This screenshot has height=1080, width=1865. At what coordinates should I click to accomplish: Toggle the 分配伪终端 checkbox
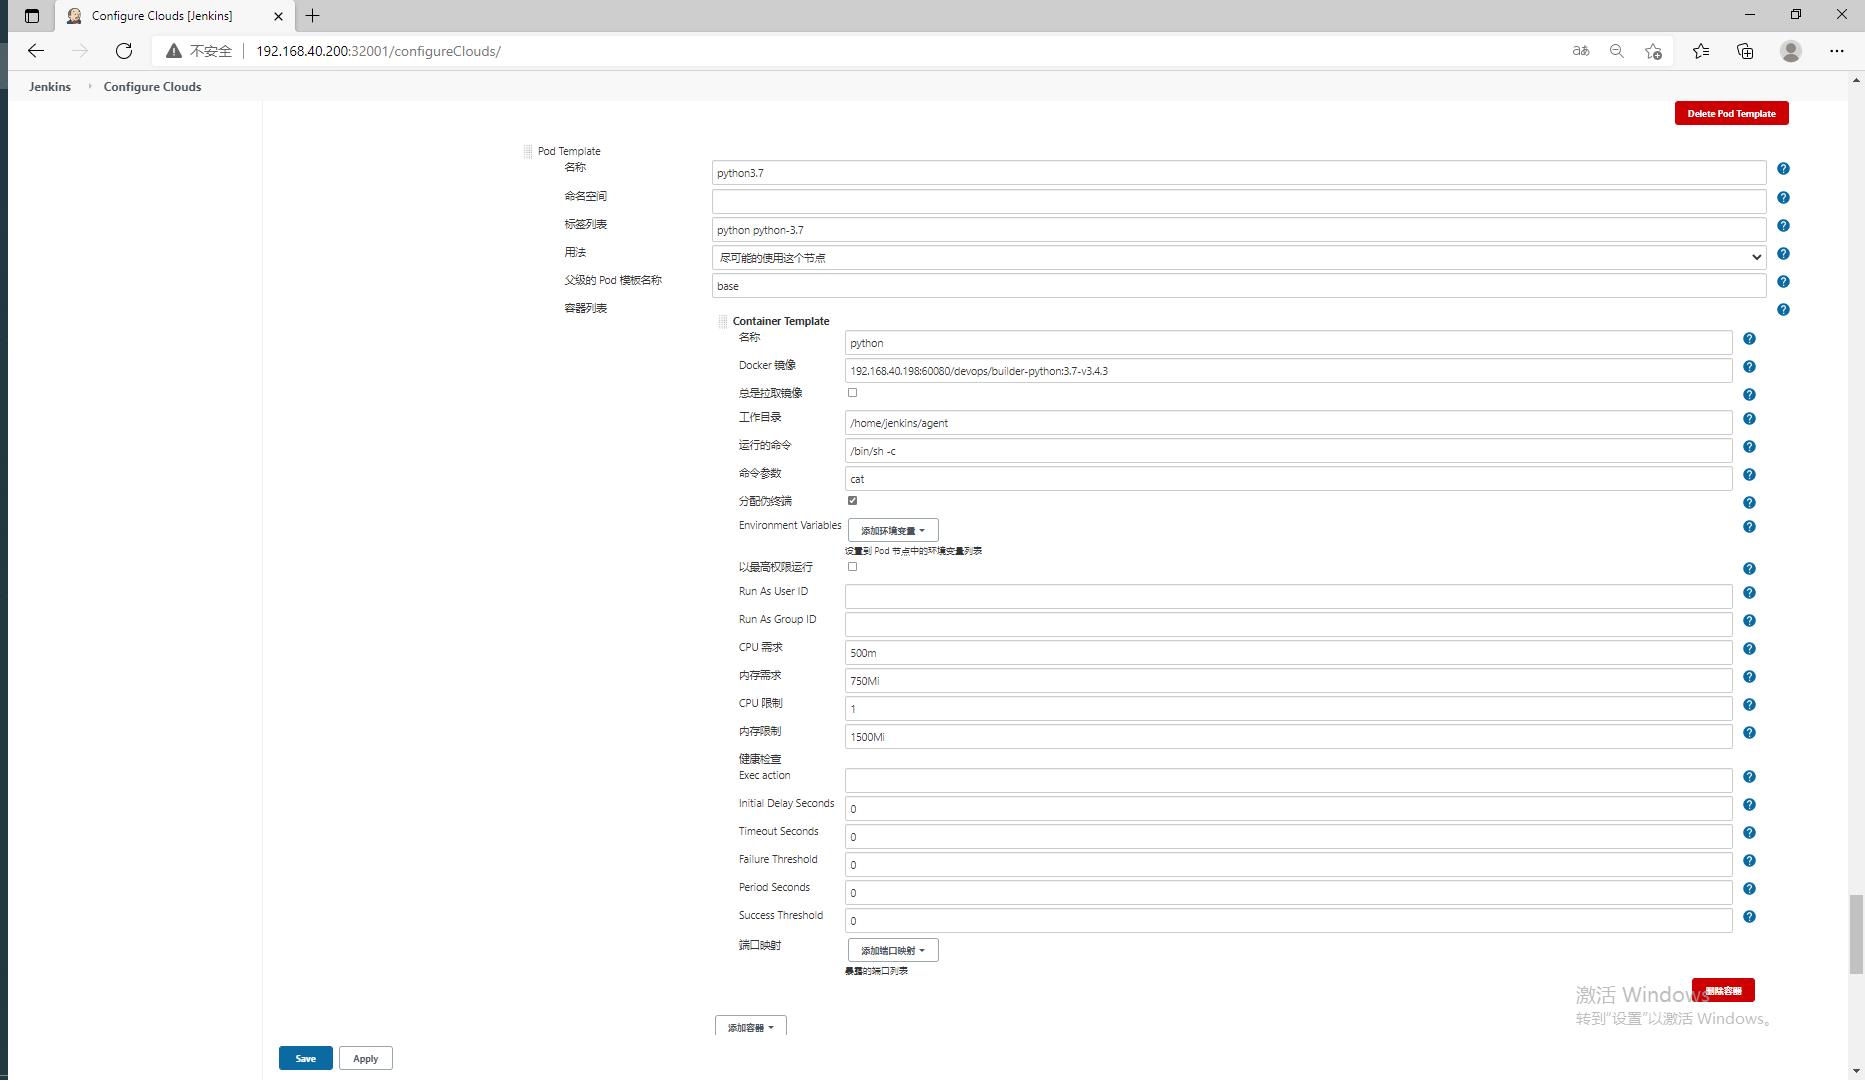(852, 501)
